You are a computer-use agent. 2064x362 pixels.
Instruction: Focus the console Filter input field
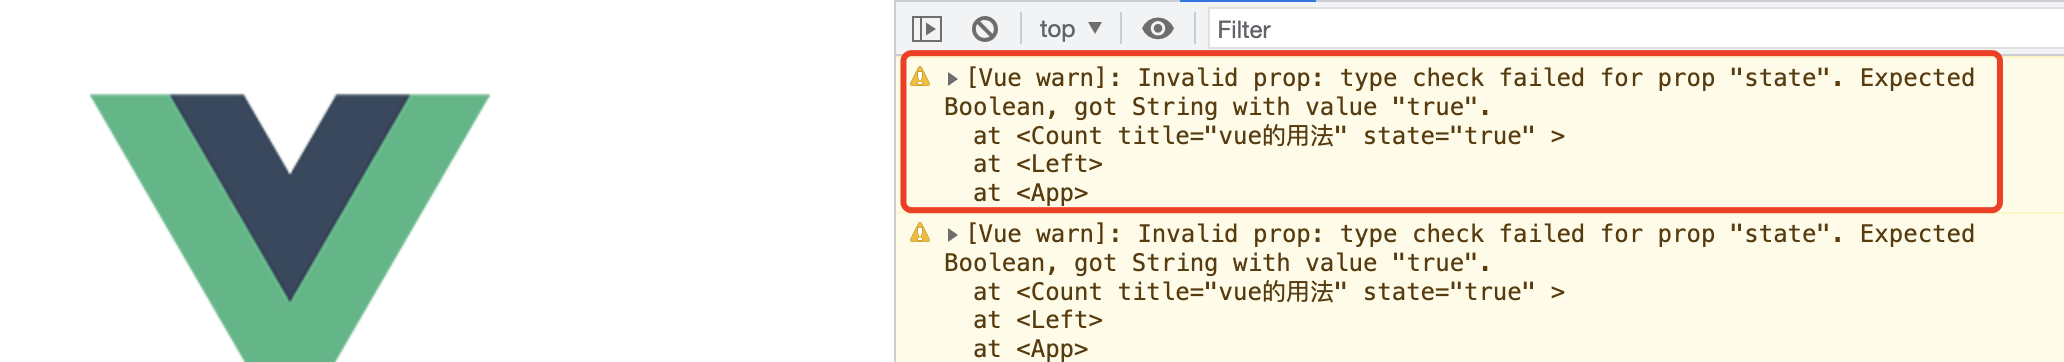[1635, 30]
